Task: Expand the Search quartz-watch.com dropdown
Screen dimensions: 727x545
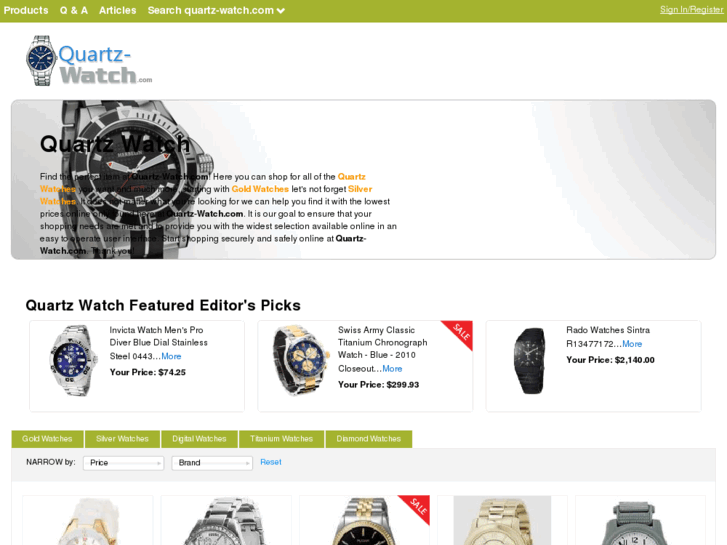Action: coord(216,10)
